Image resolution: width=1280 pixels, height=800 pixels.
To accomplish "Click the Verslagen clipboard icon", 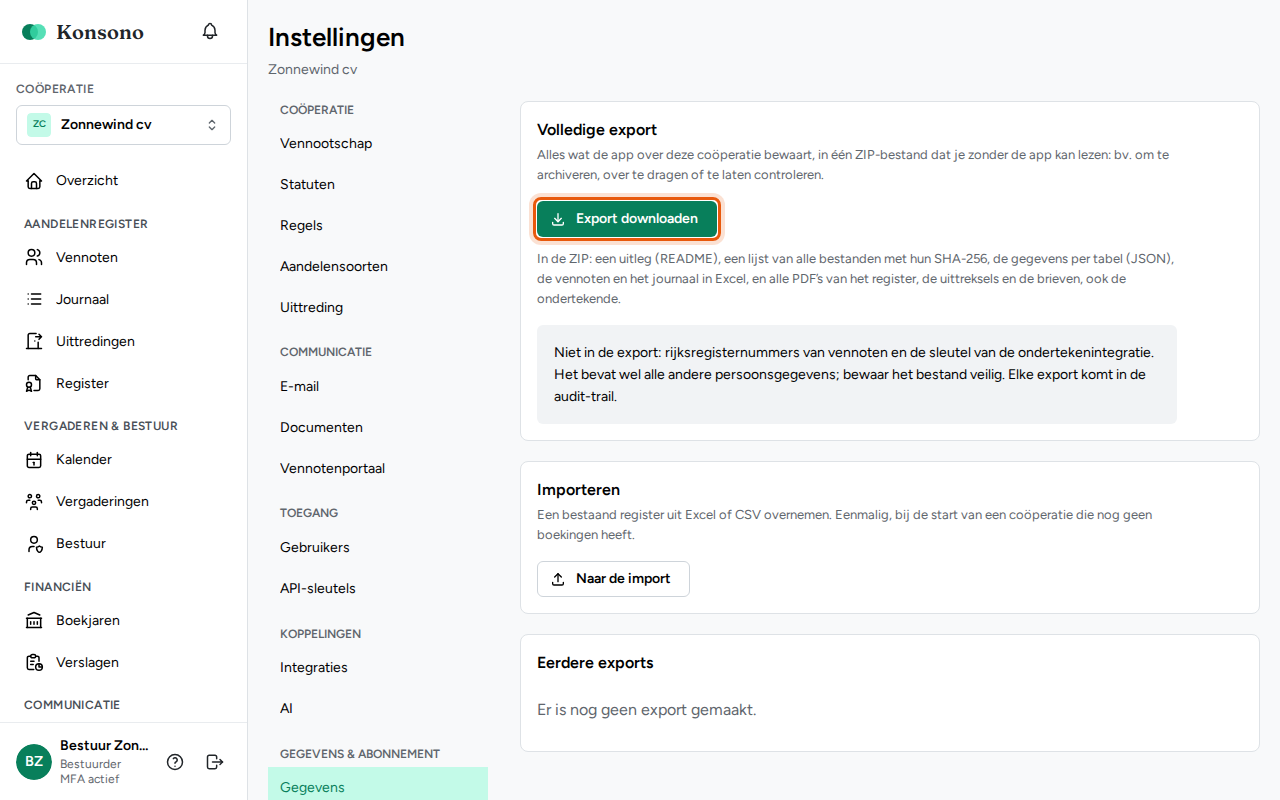I will click(x=35, y=663).
